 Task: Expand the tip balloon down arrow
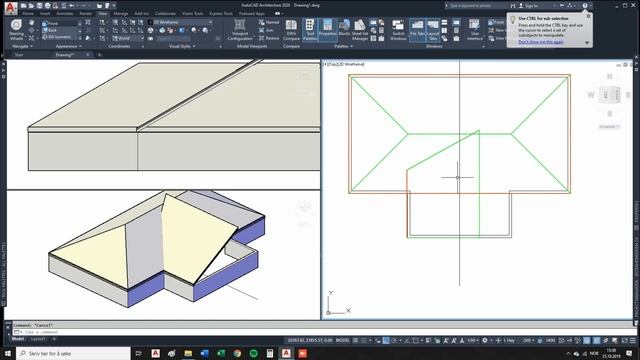[x=587, y=43]
